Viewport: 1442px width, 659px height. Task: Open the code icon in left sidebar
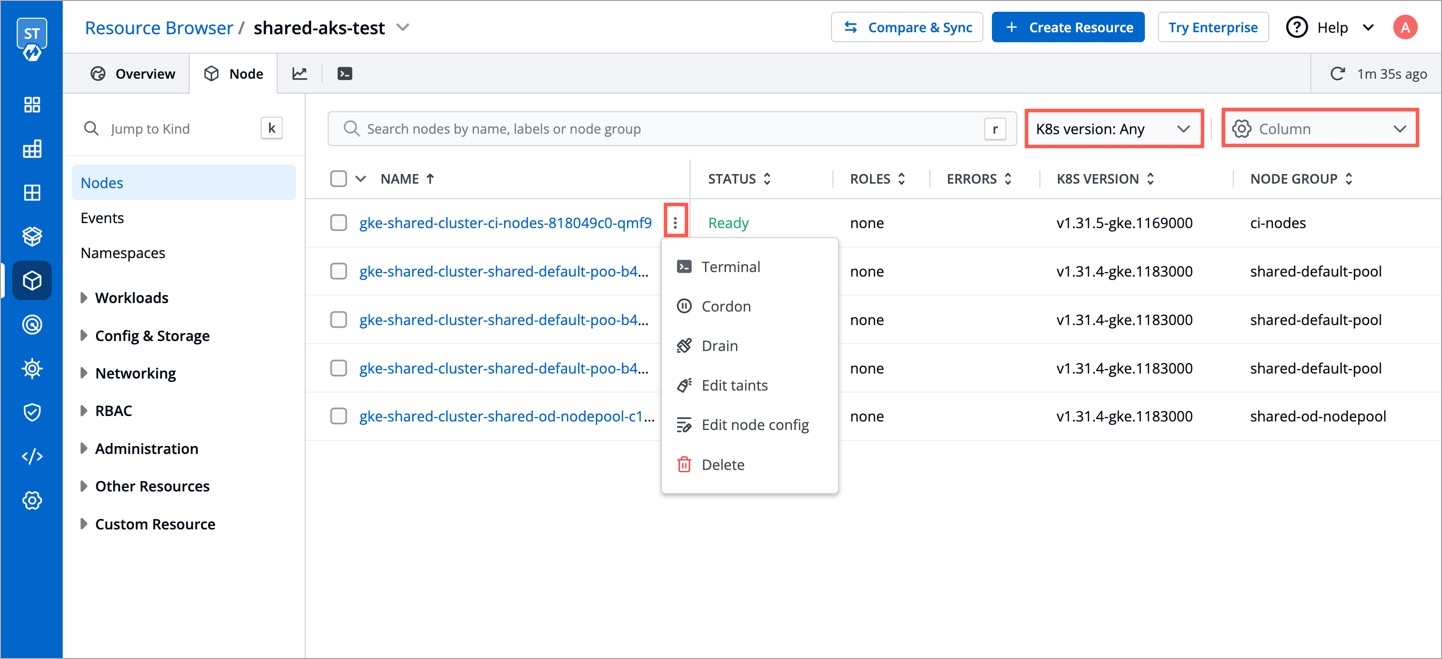click(x=32, y=456)
